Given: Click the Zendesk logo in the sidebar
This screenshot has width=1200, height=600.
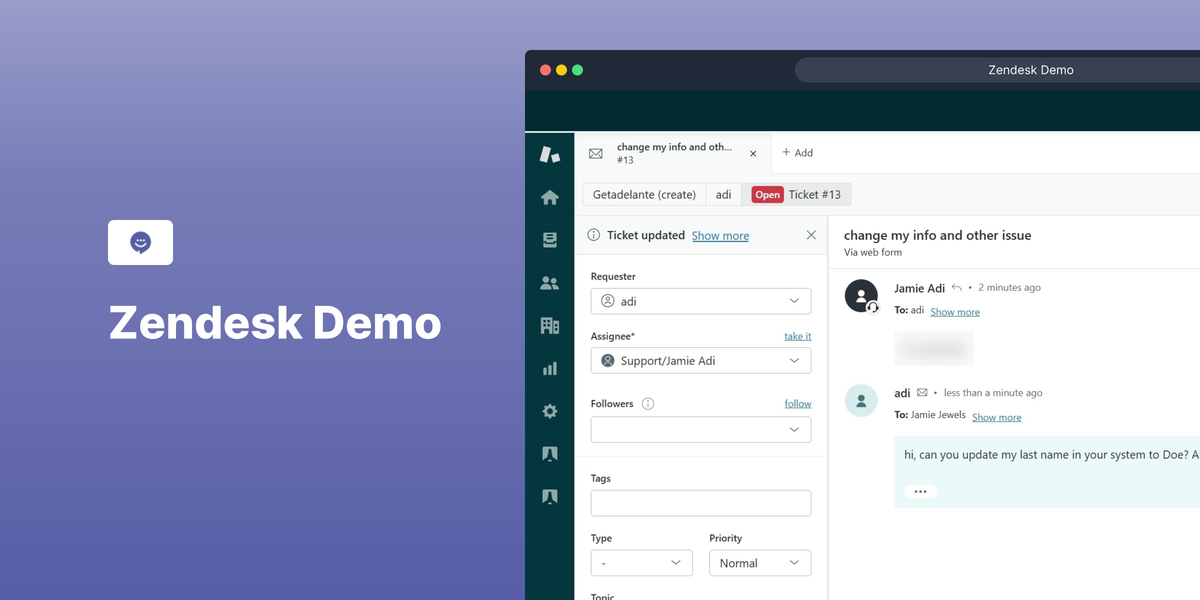Looking at the screenshot, I should tap(549, 154).
